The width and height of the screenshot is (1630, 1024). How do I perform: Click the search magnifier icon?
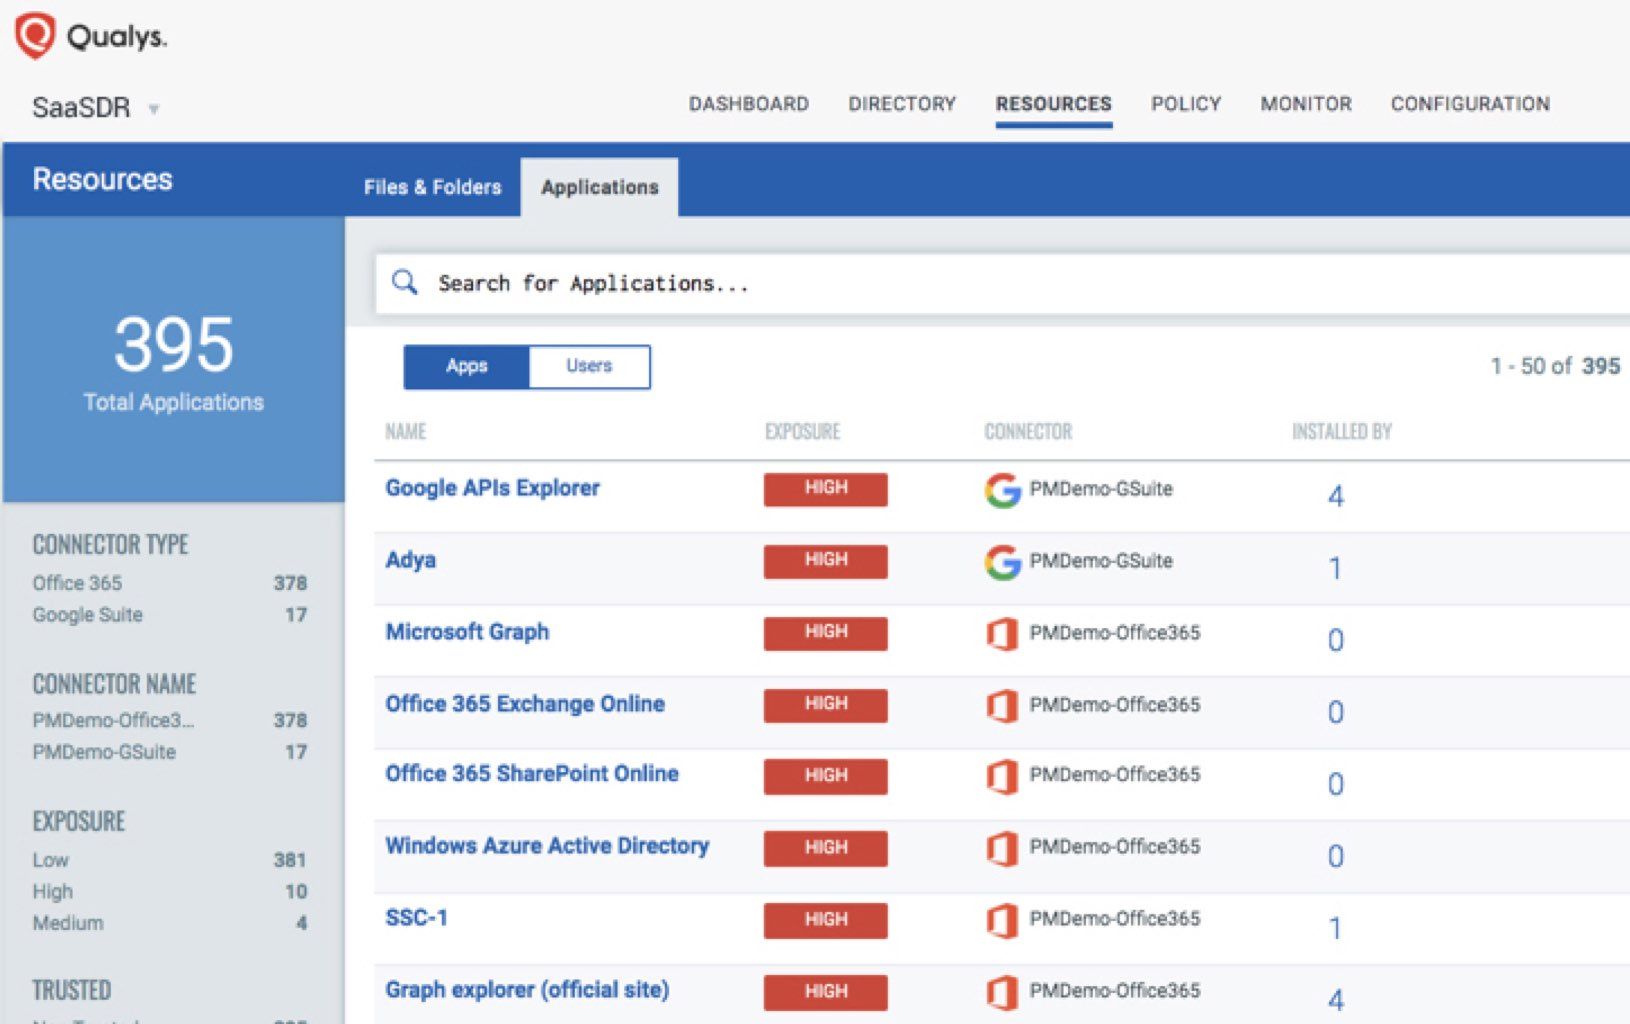click(406, 282)
